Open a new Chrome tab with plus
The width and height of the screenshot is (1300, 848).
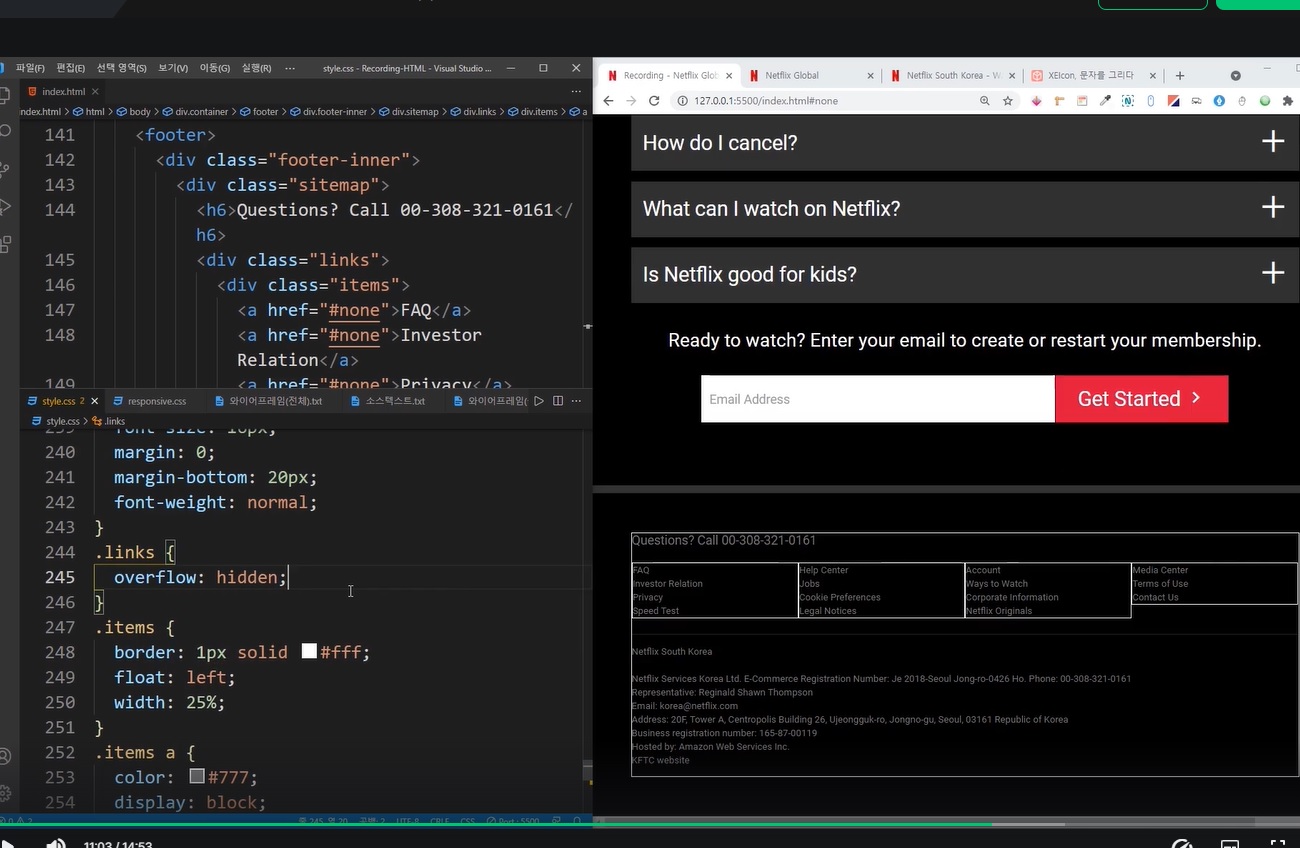[x=1180, y=75]
